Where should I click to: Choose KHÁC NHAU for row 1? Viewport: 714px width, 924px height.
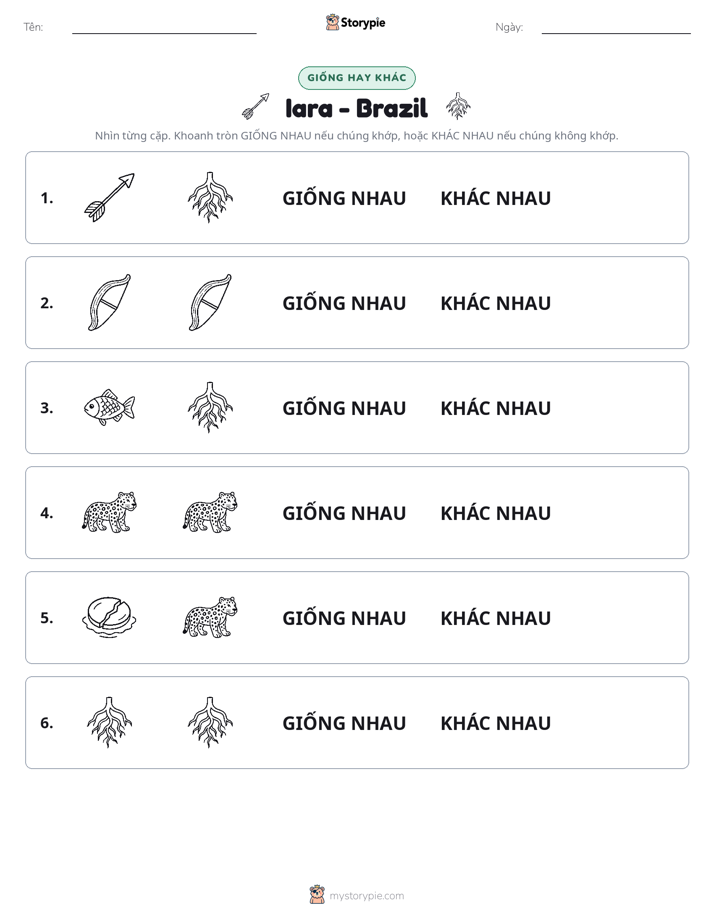[x=495, y=198]
